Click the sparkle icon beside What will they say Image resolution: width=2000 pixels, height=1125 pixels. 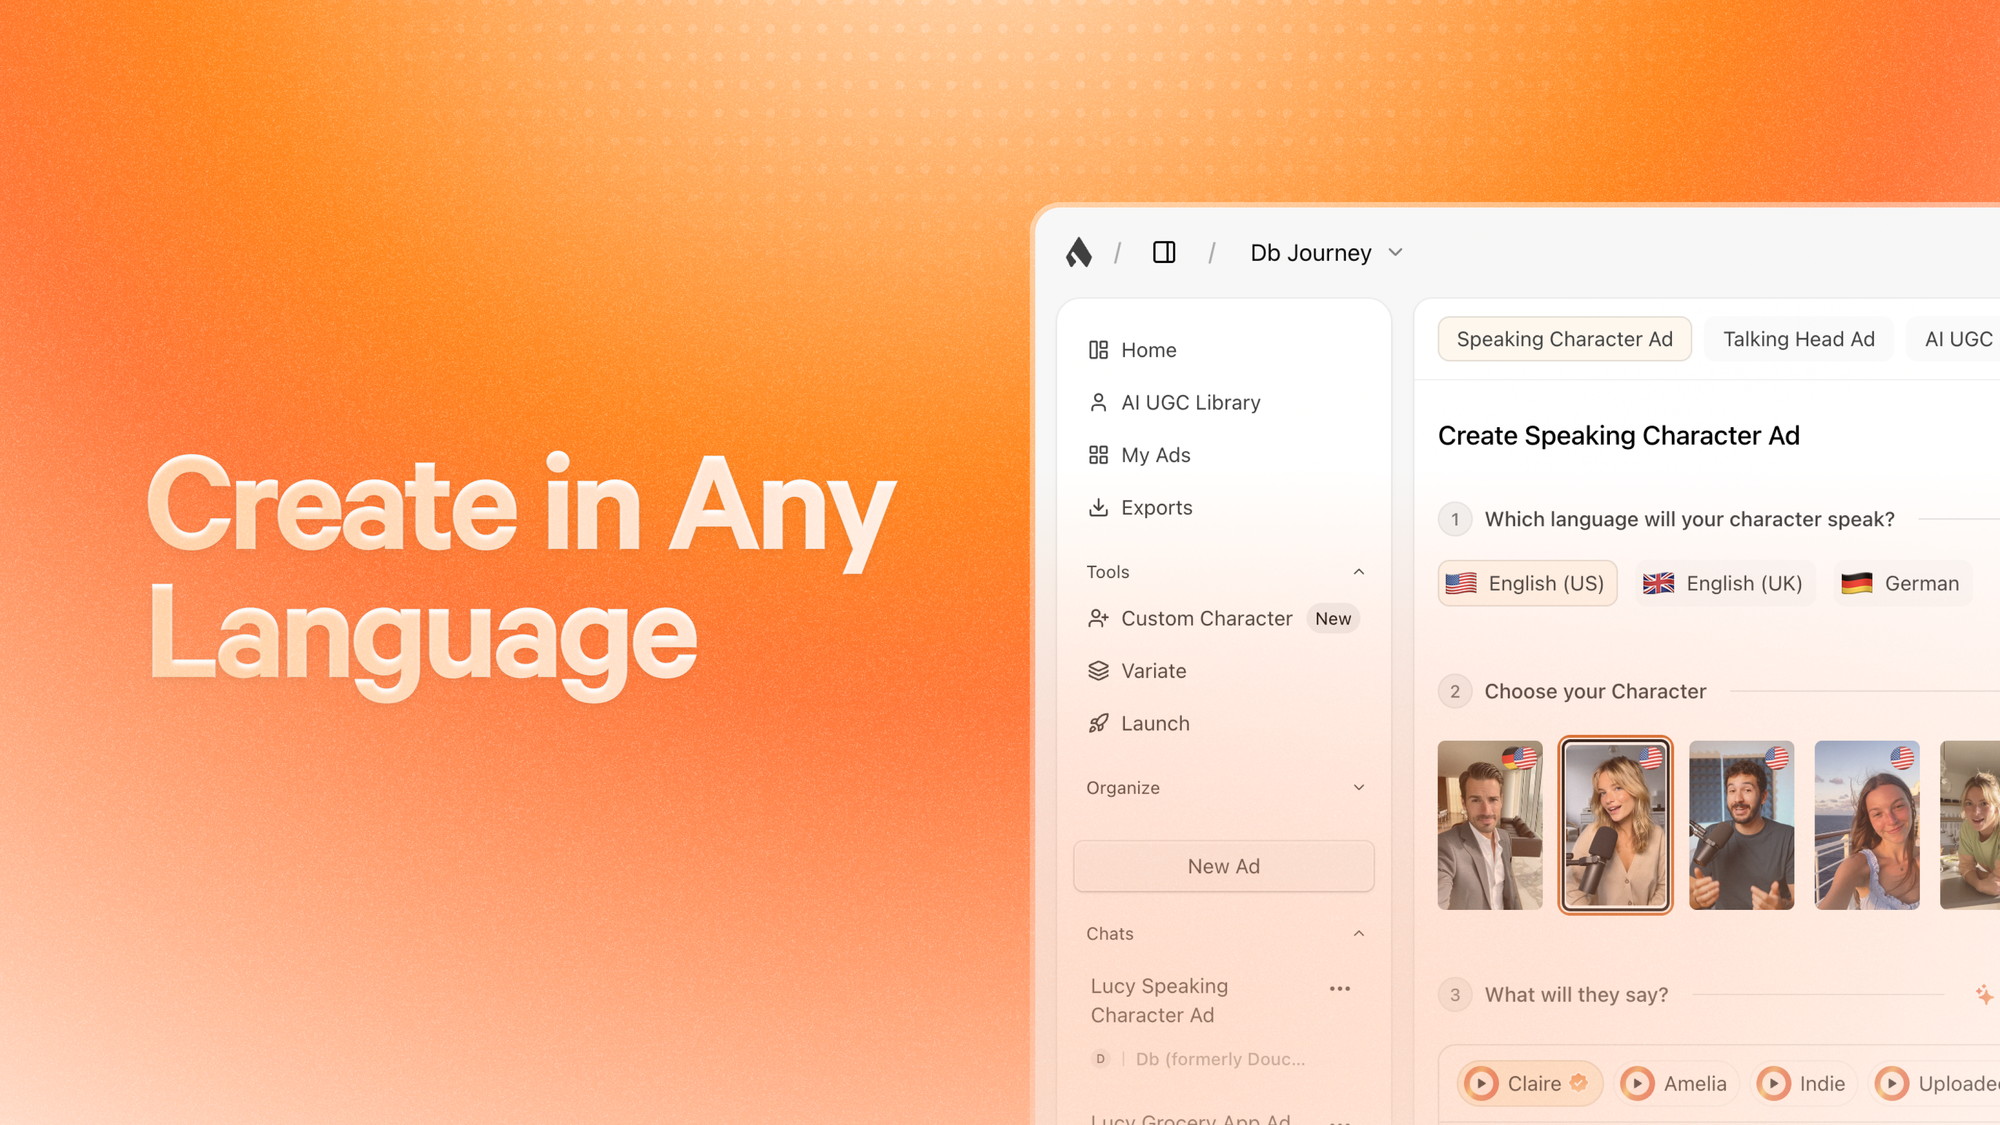[1984, 994]
